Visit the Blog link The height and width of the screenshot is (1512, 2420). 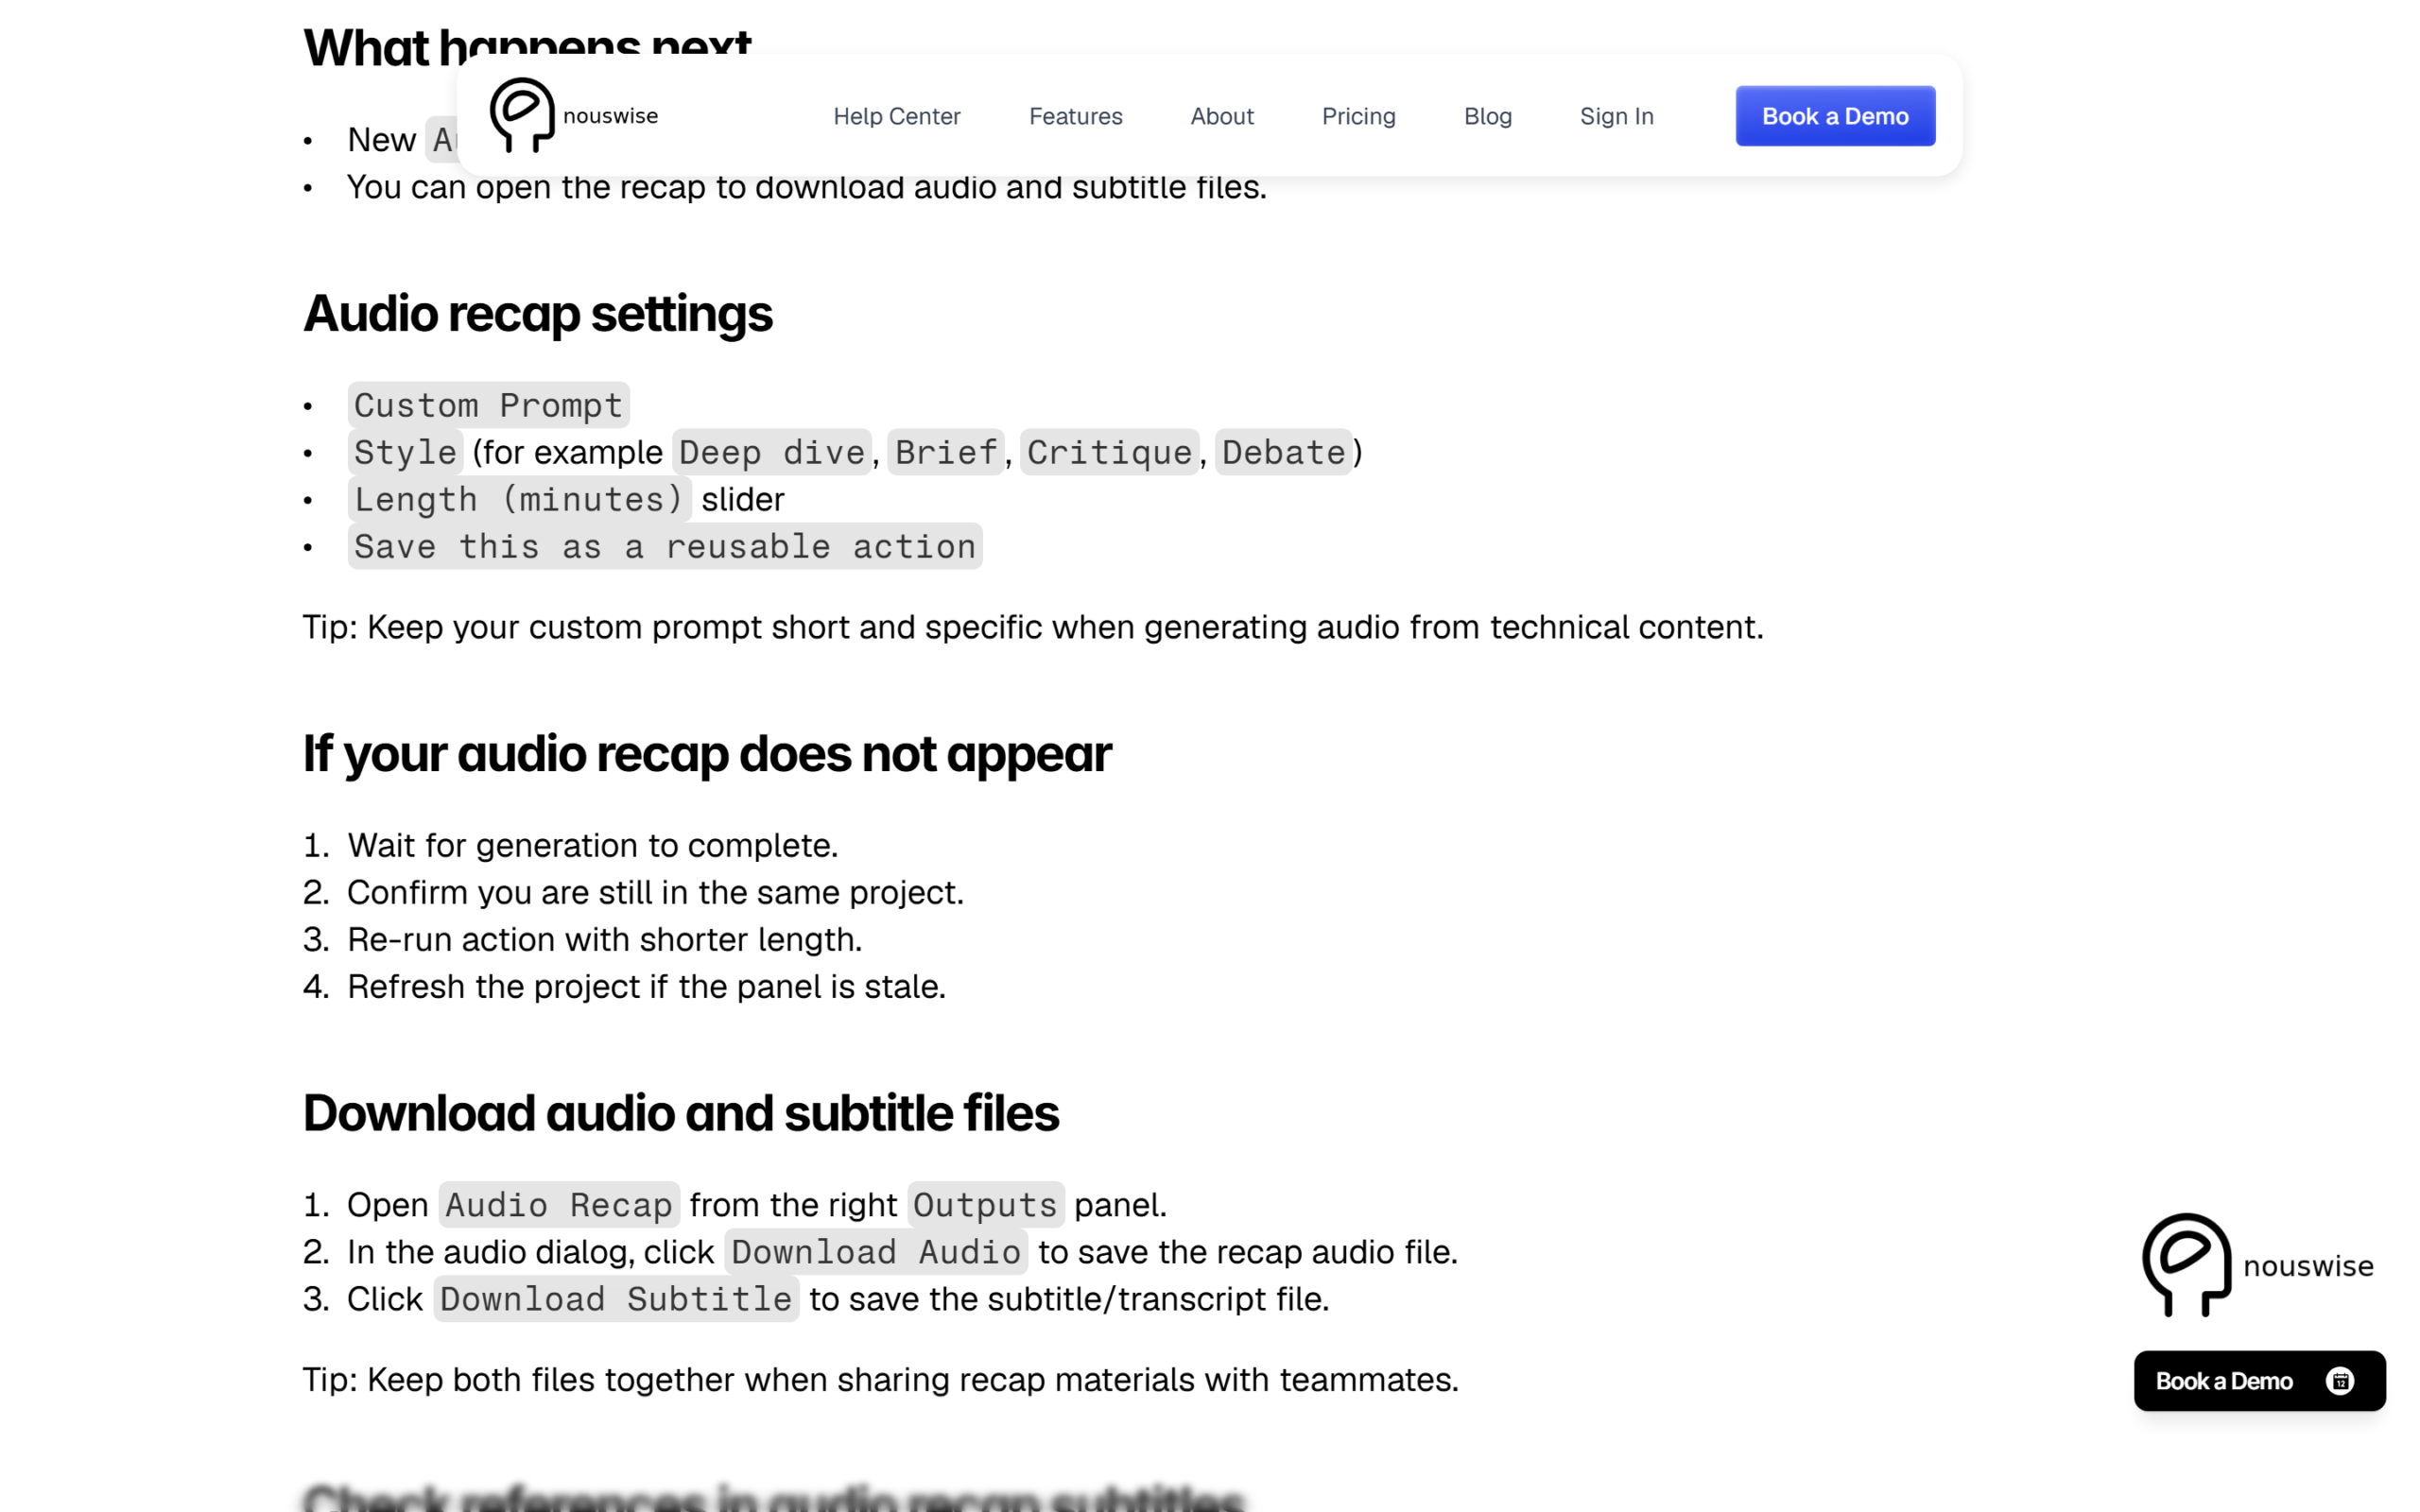(x=1487, y=116)
